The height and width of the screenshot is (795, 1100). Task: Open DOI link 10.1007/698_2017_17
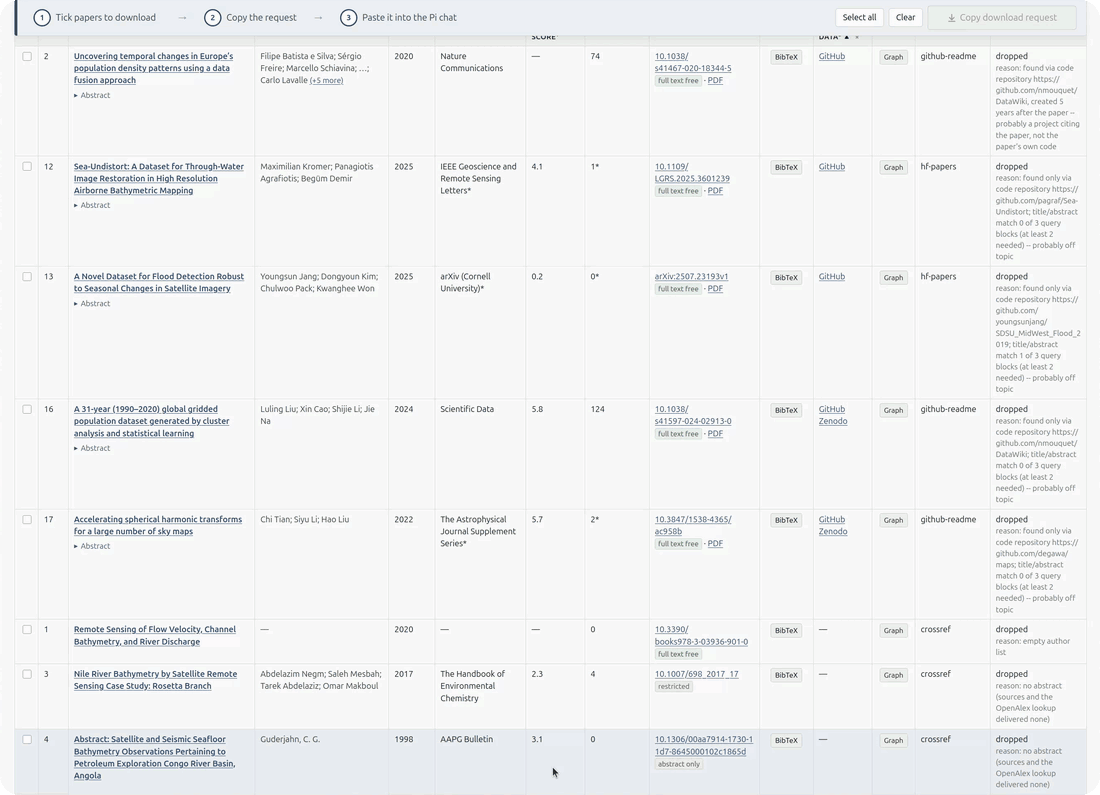coord(696,674)
